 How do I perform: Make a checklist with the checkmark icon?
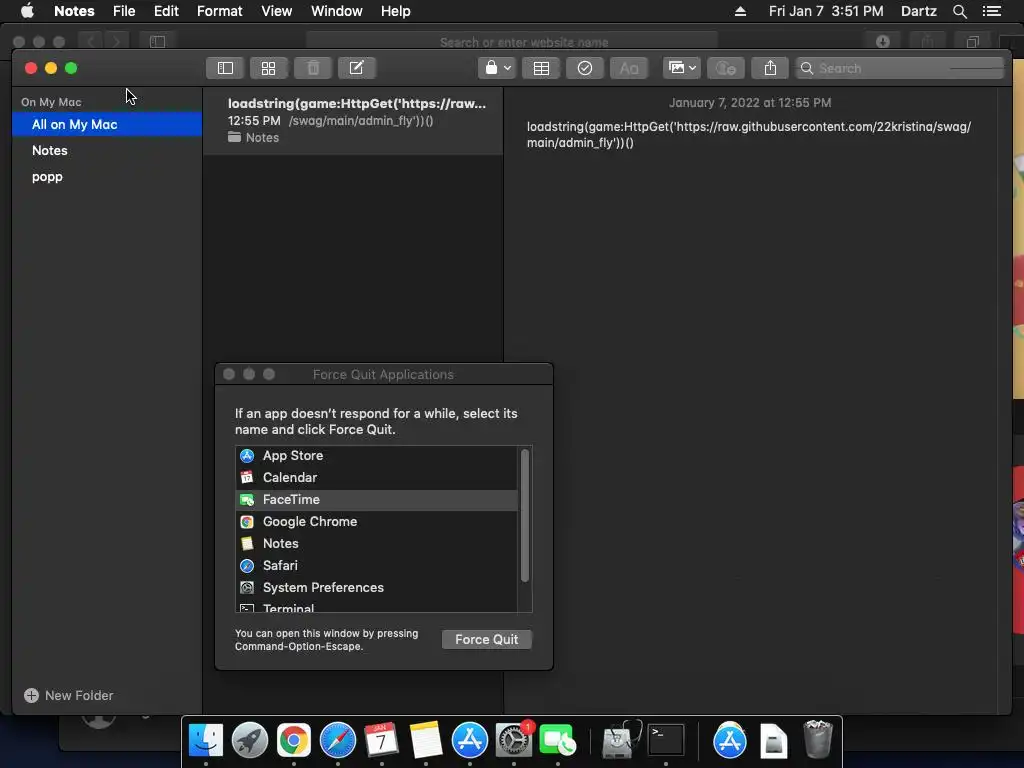tap(584, 68)
